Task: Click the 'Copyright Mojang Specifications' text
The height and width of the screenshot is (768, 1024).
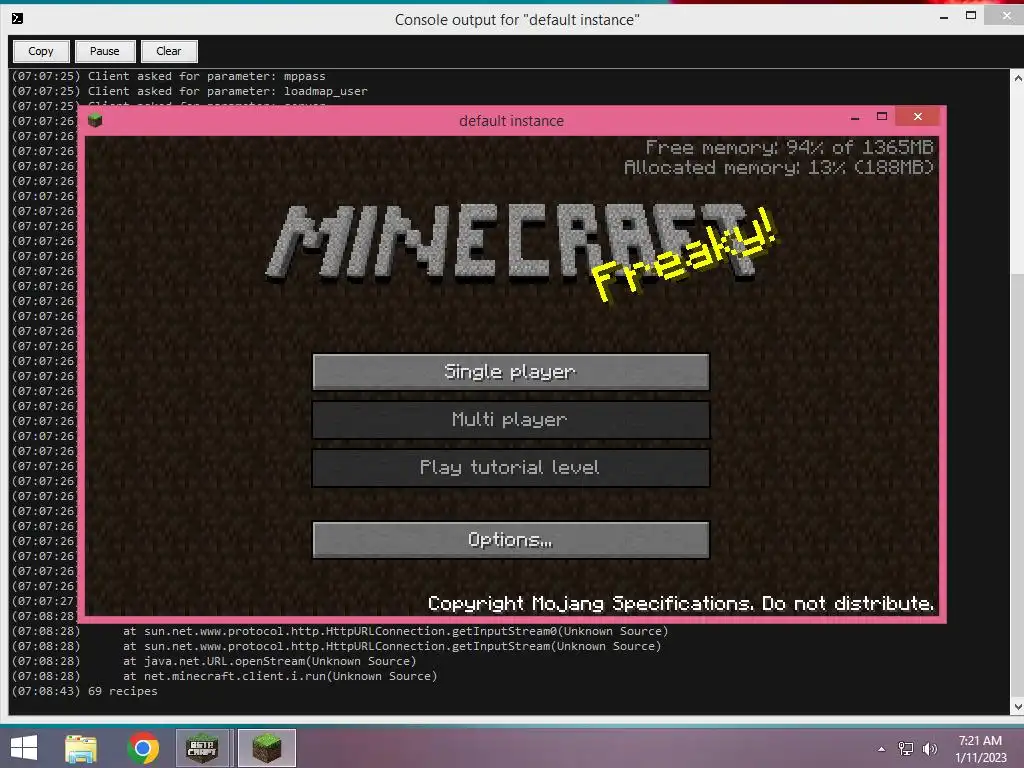Action: pyautogui.click(x=680, y=603)
